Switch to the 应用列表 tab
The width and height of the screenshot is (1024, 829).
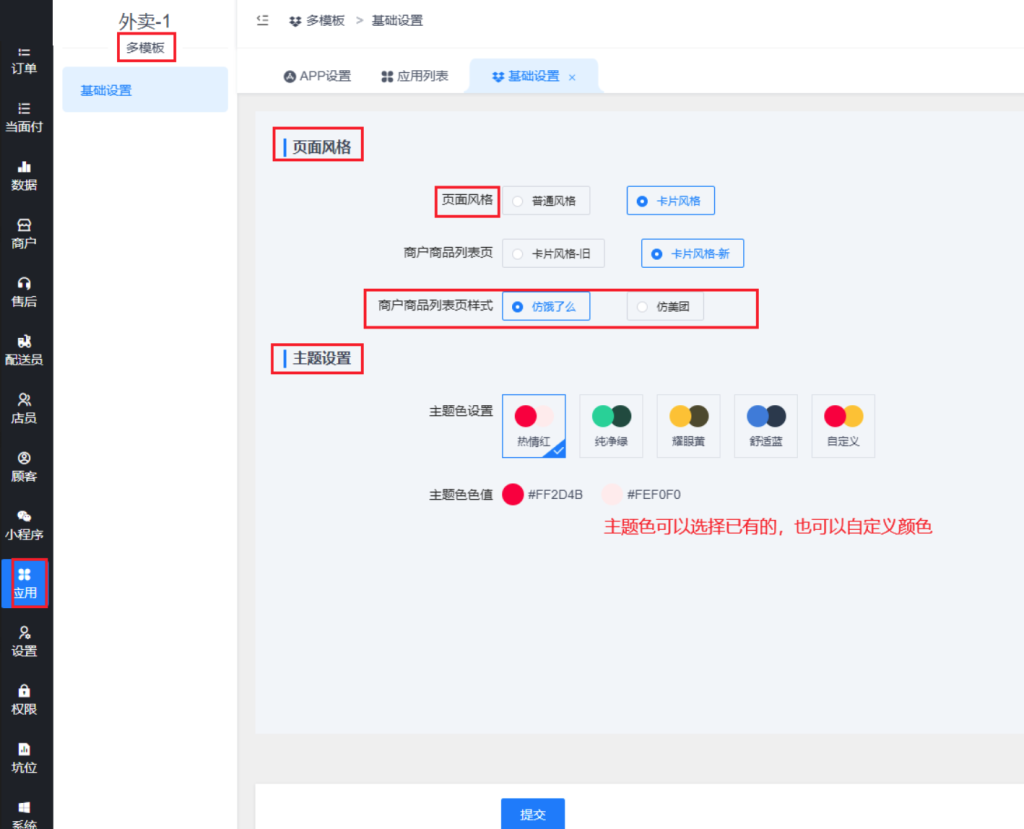tap(414, 76)
